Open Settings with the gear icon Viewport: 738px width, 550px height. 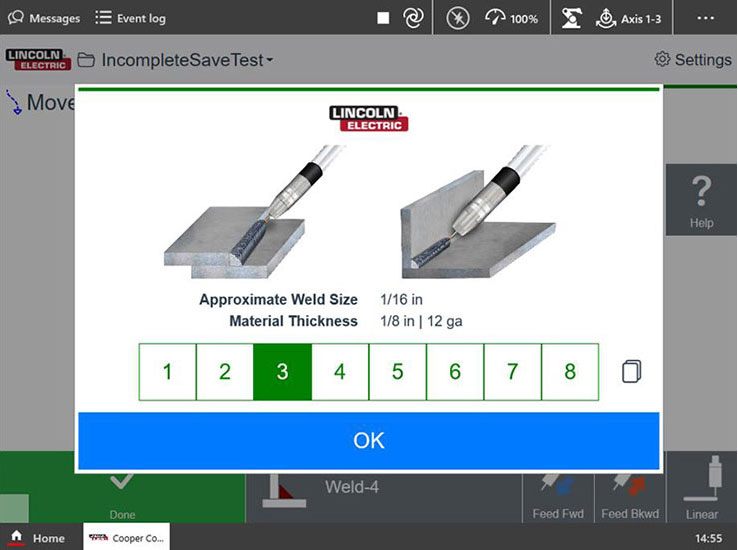point(693,60)
